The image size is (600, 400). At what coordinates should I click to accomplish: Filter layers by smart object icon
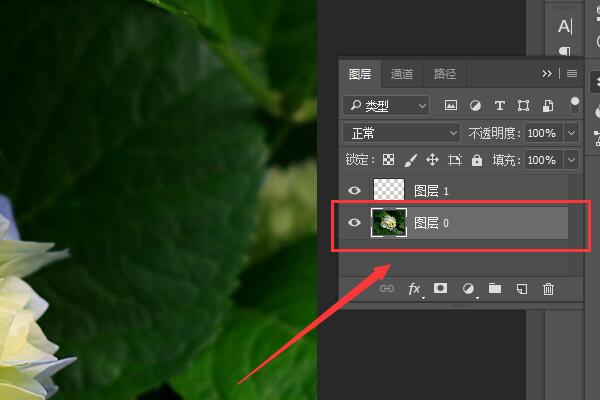point(548,106)
